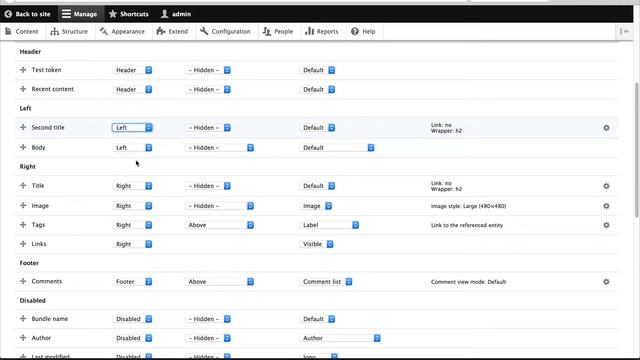640x360 pixels.
Task: Open region dropdown for Test token
Action: [x=132, y=70]
